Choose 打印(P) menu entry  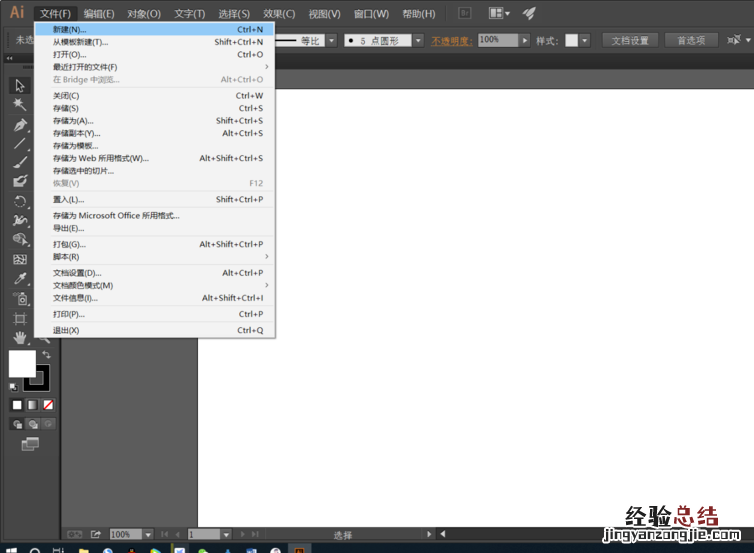coord(155,314)
